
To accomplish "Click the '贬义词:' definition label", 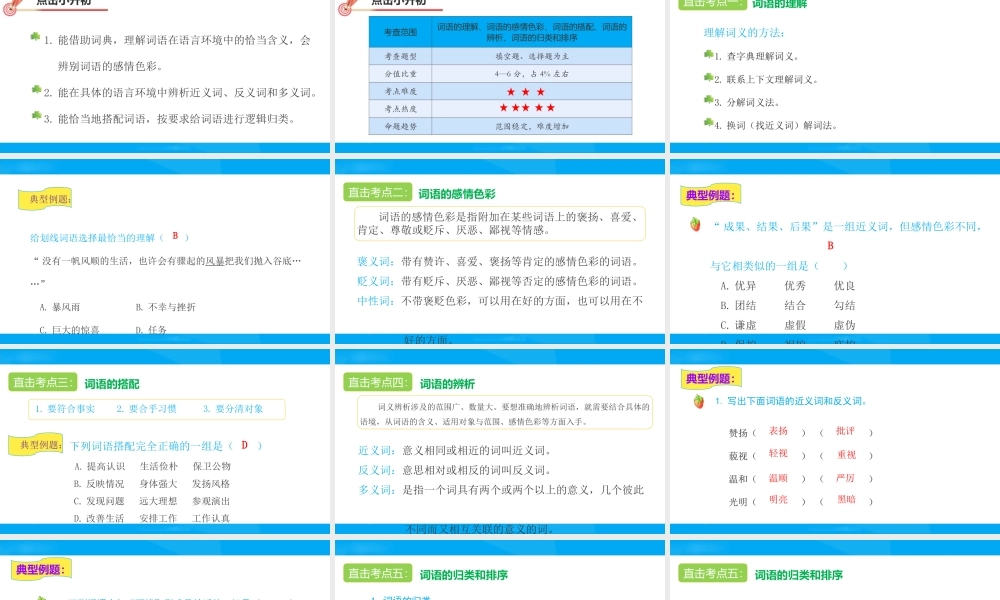I will click(376, 281).
